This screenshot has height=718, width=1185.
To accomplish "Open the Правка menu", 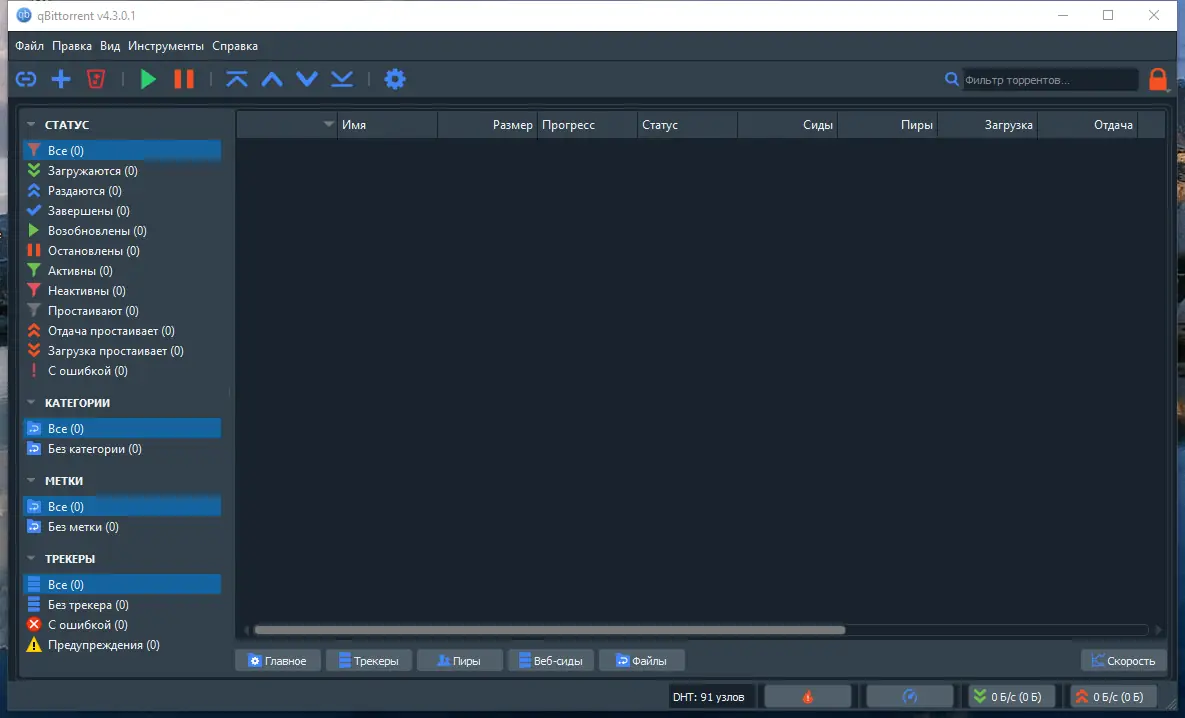I will 72,46.
